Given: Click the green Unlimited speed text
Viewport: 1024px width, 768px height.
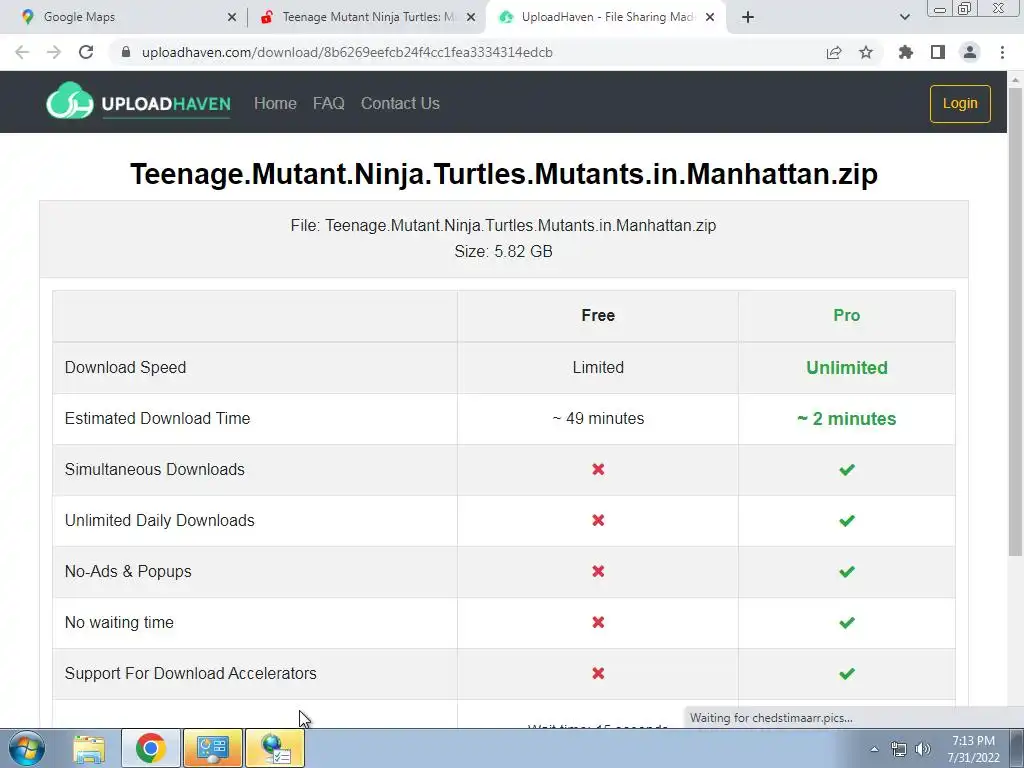Looking at the screenshot, I should [x=846, y=368].
